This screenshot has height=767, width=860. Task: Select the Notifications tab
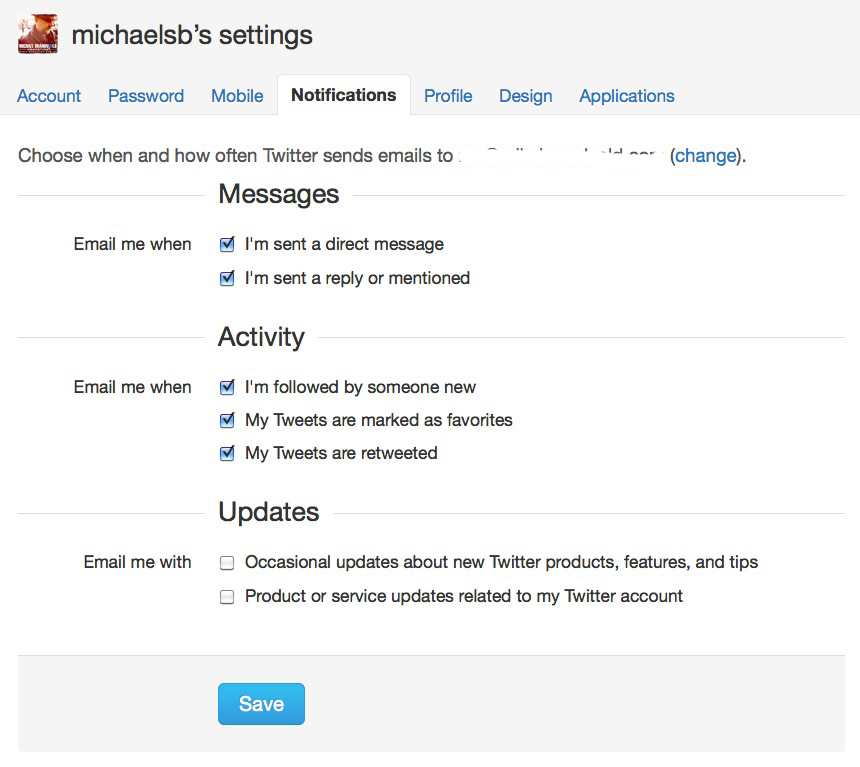point(343,95)
